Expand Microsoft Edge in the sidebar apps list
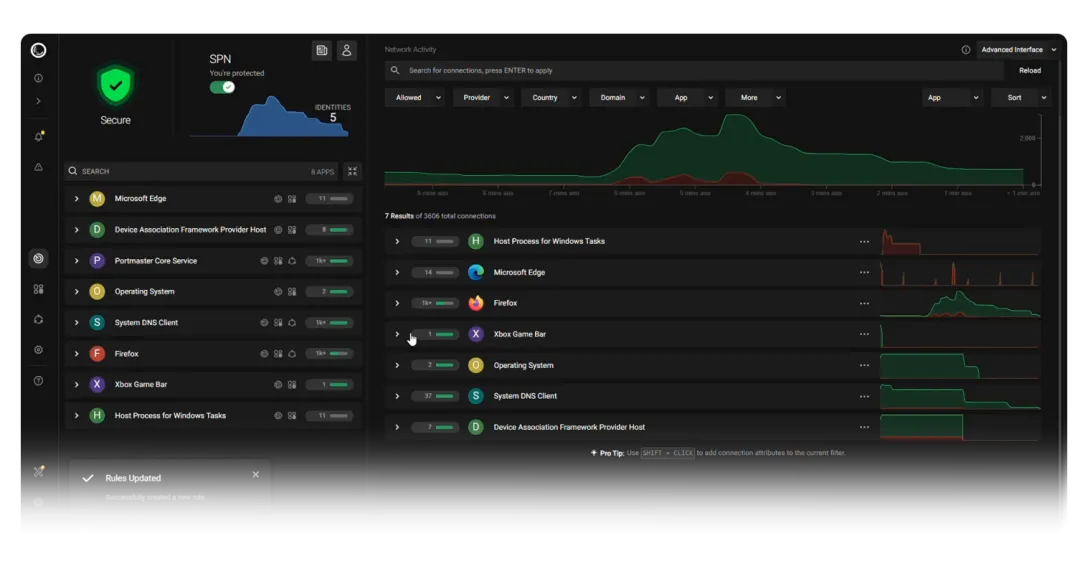The width and height of the screenshot is (1080, 564). pos(76,198)
